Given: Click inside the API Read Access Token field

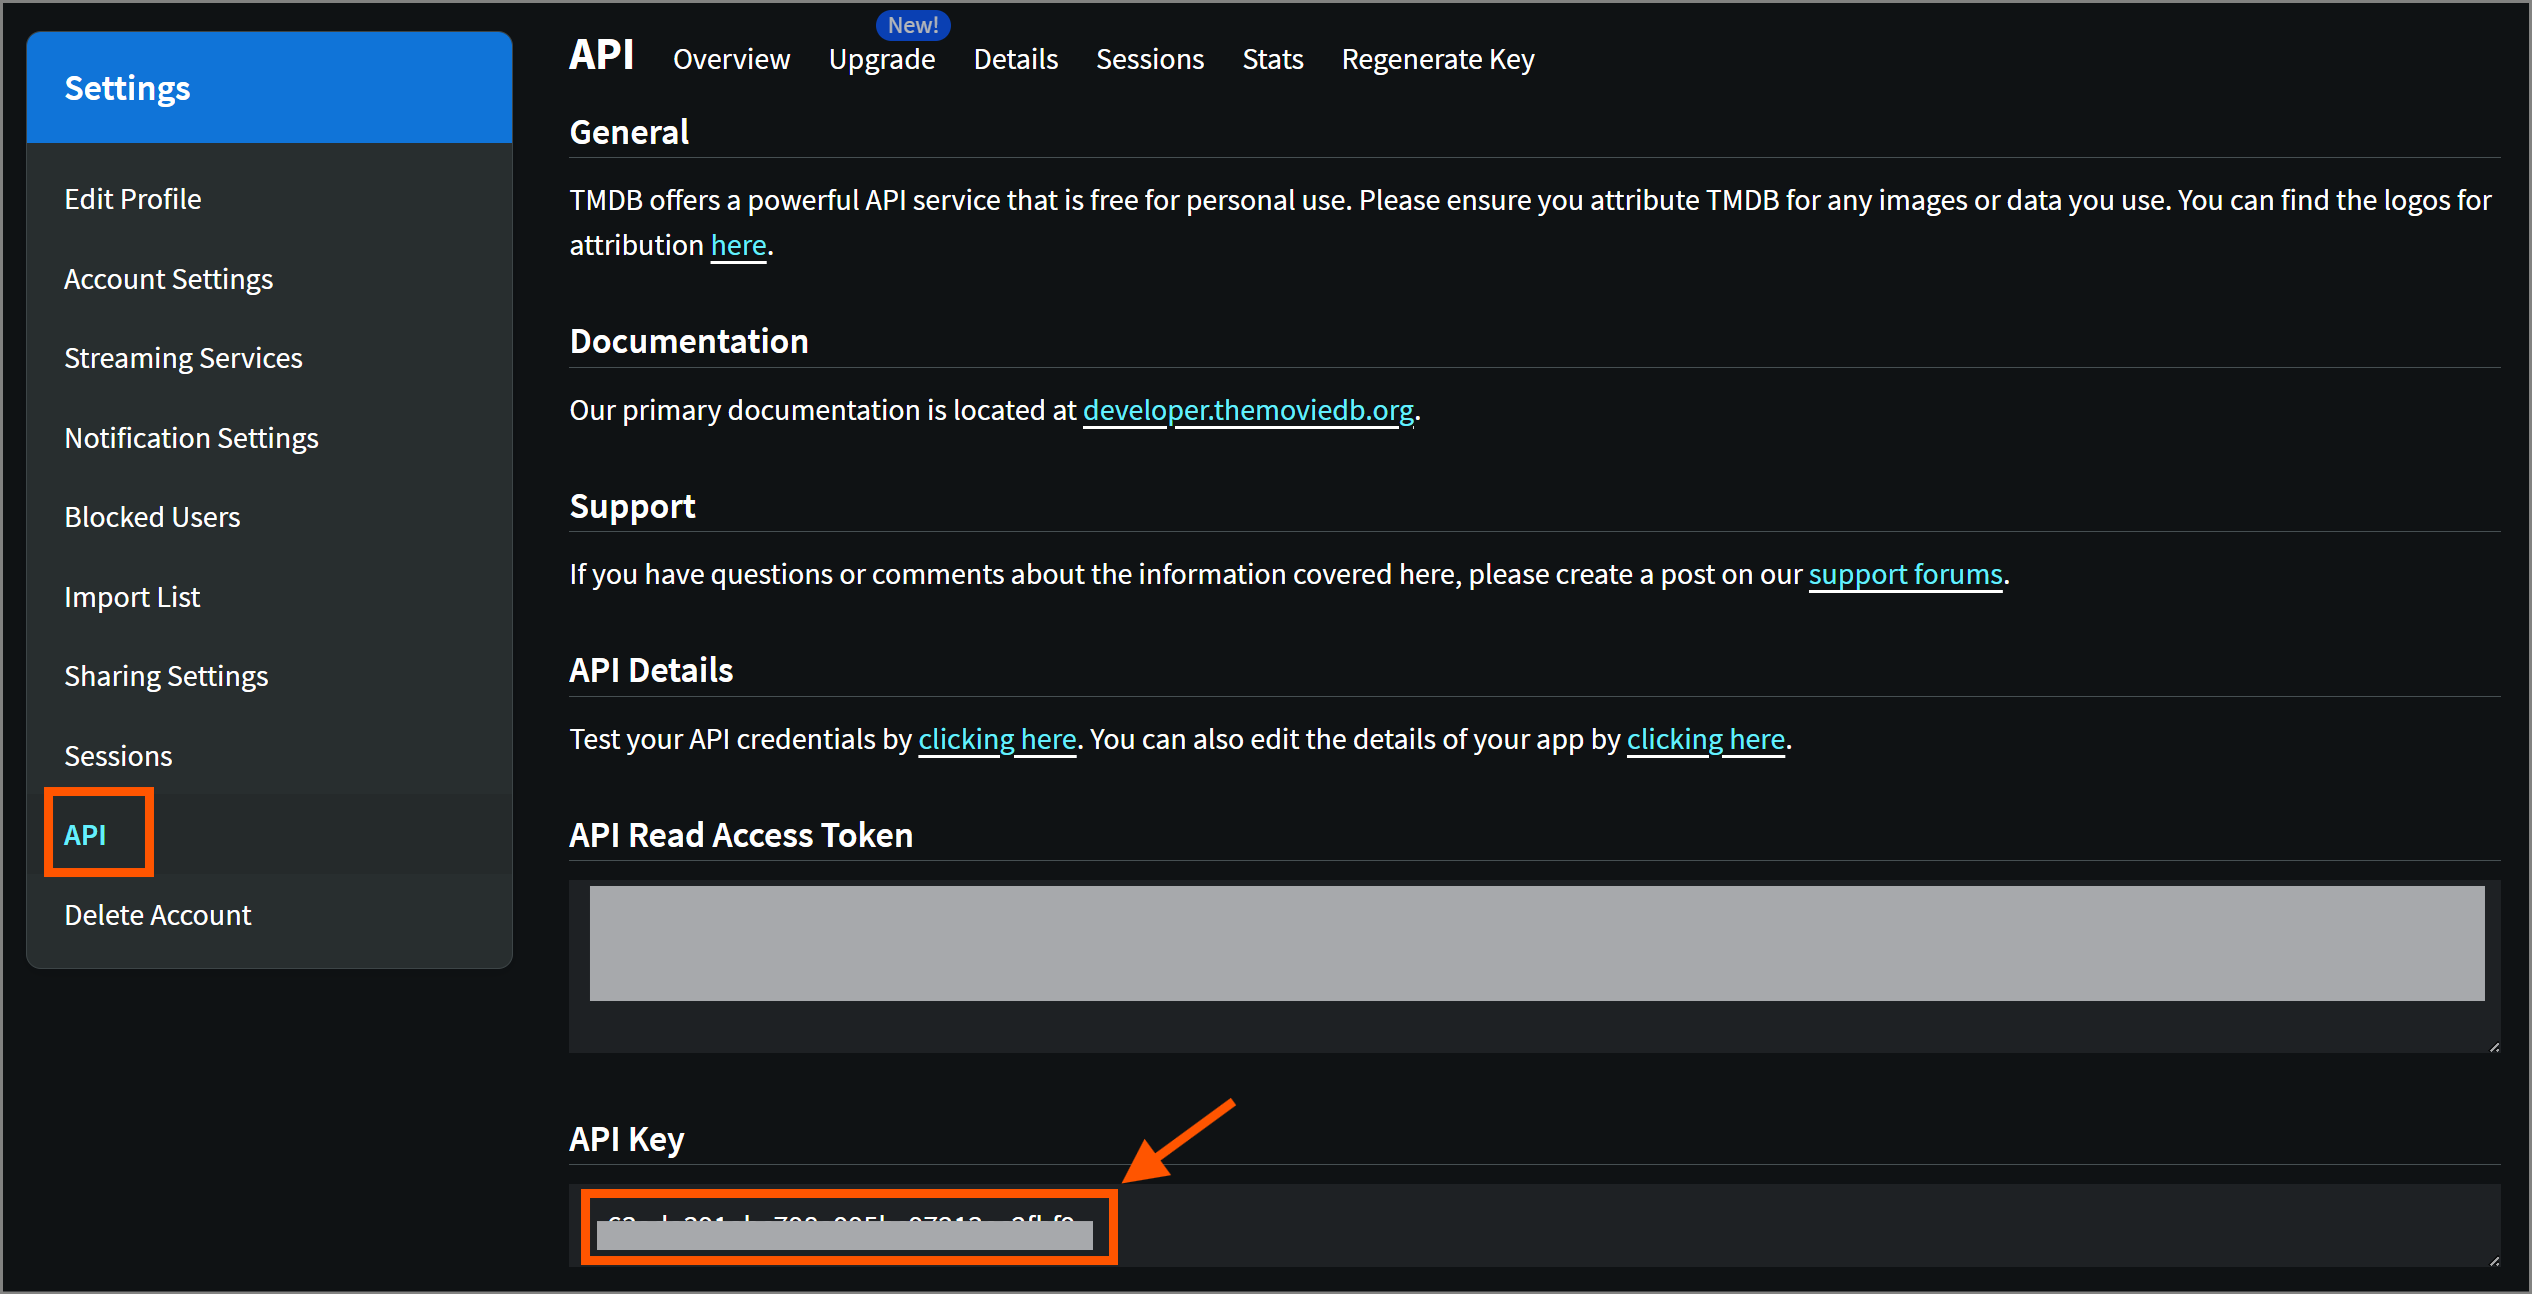Looking at the screenshot, I should [x=1534, y=966].
